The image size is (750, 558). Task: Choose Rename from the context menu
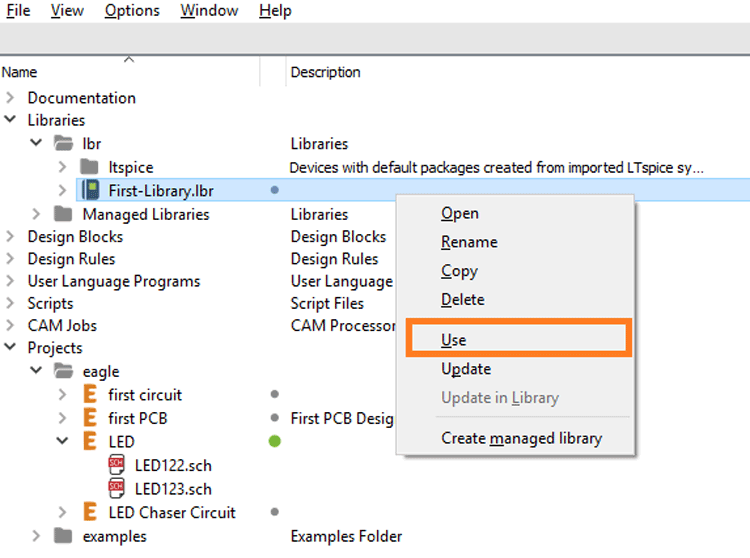pos(469,242)
